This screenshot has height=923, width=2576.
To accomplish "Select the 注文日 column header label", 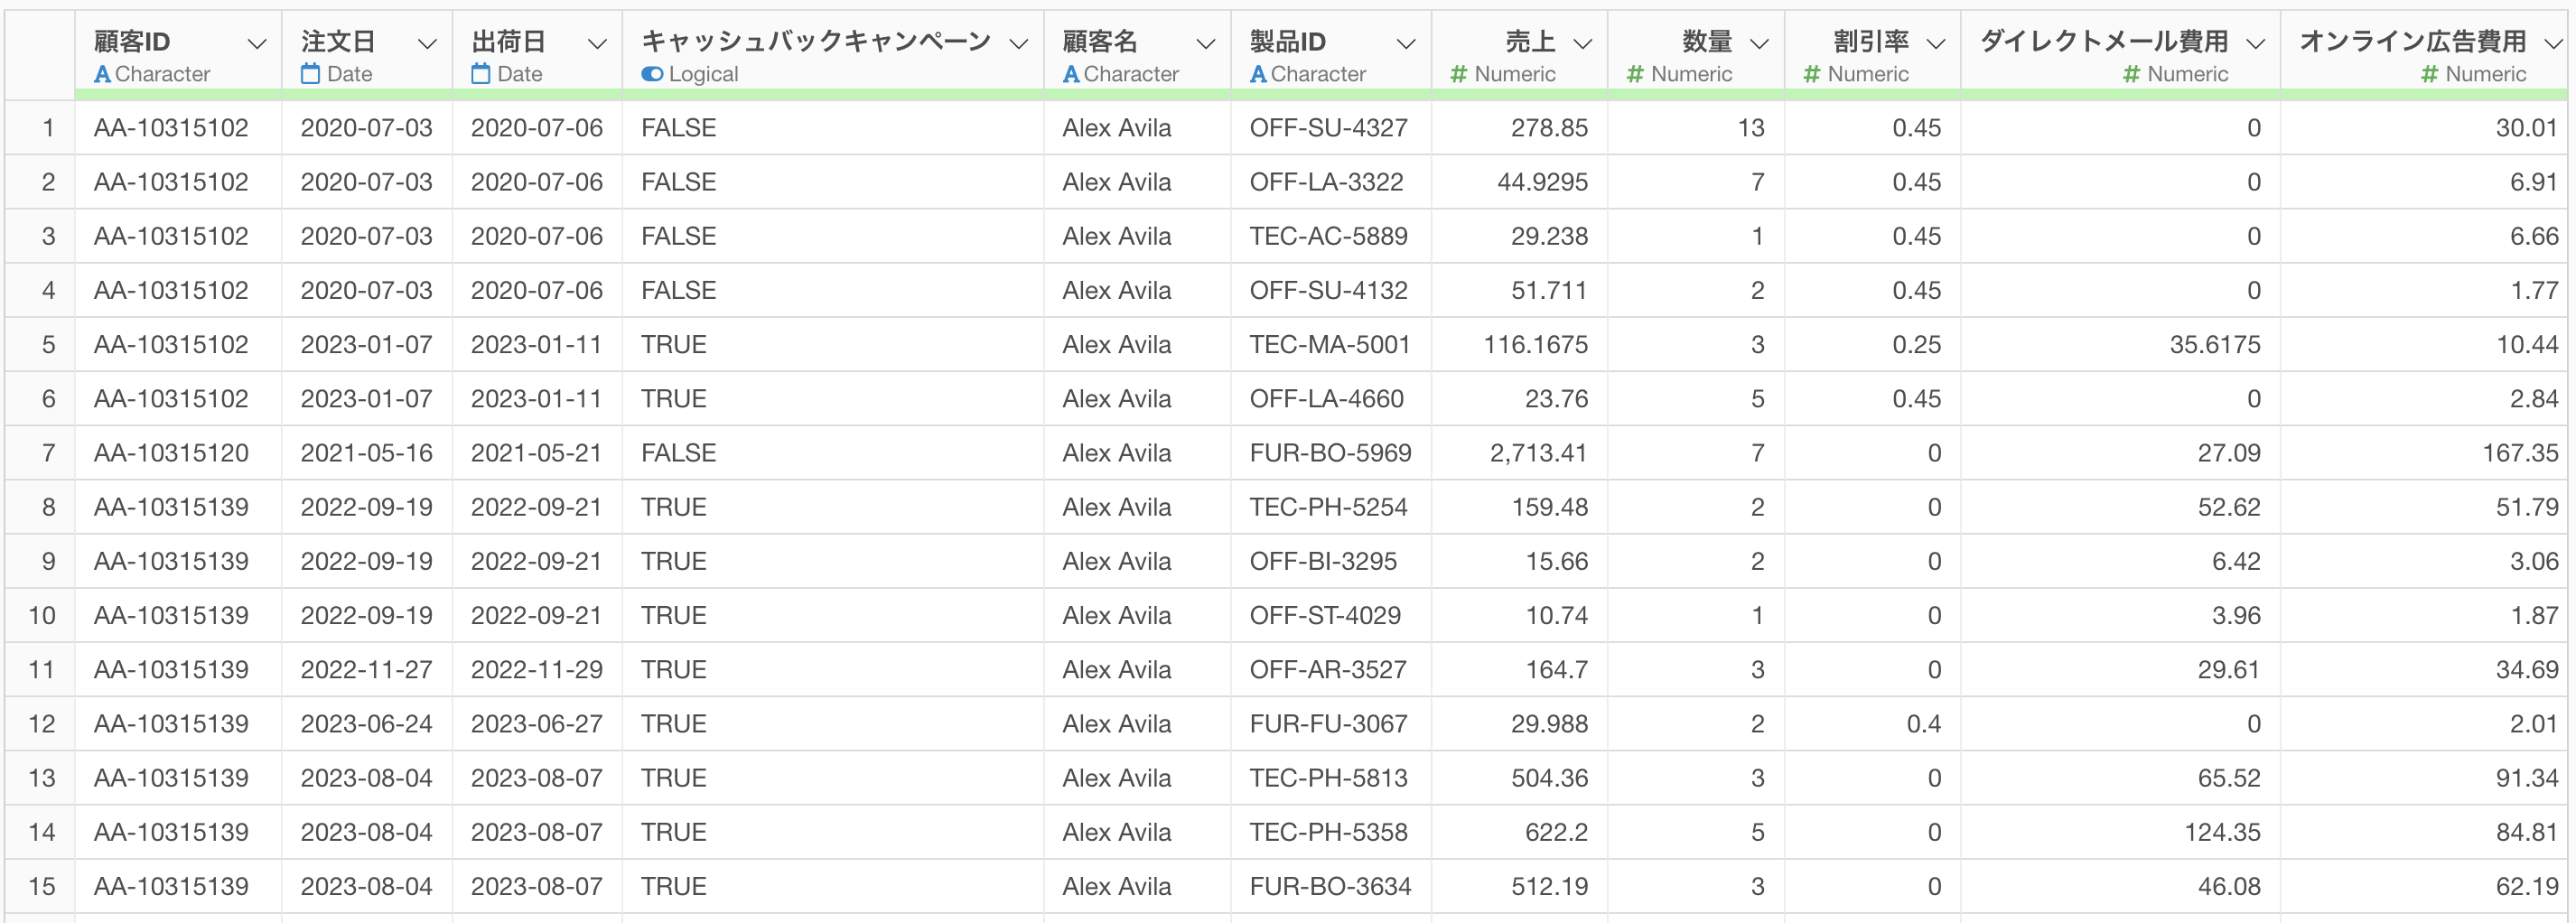I will click(338, 41).
